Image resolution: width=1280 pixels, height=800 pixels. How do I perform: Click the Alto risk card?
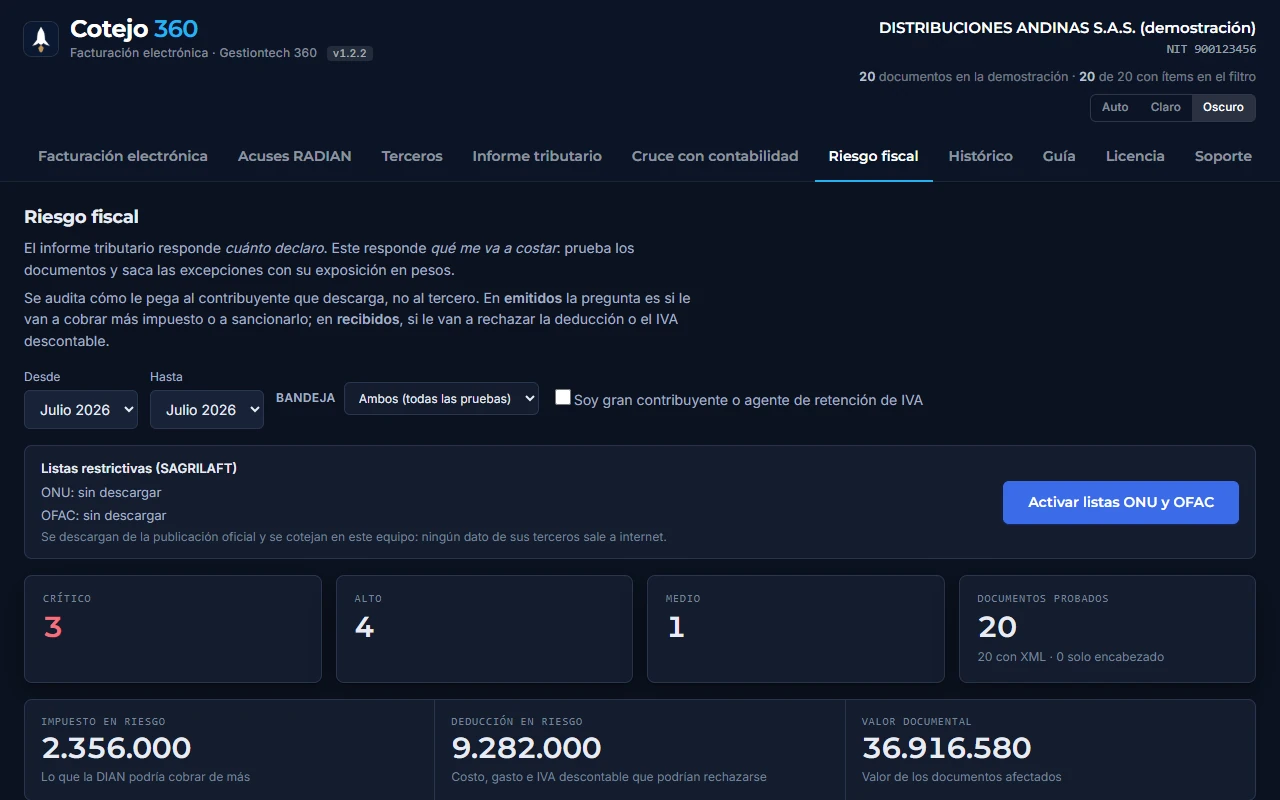pos(484,629)
